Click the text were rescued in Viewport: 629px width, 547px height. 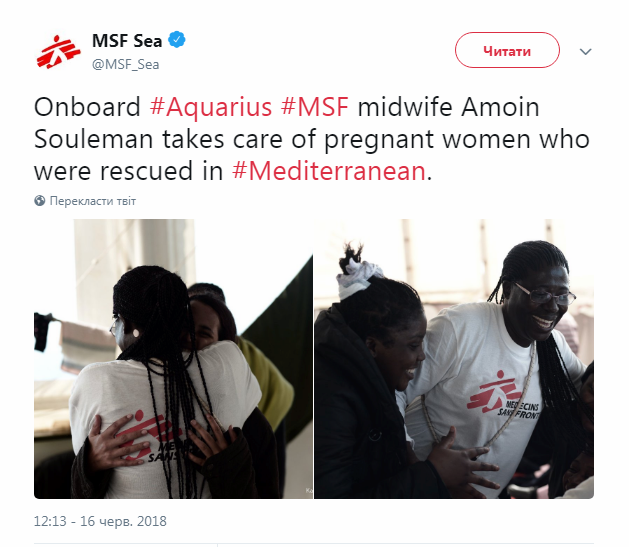pos(128,171)
